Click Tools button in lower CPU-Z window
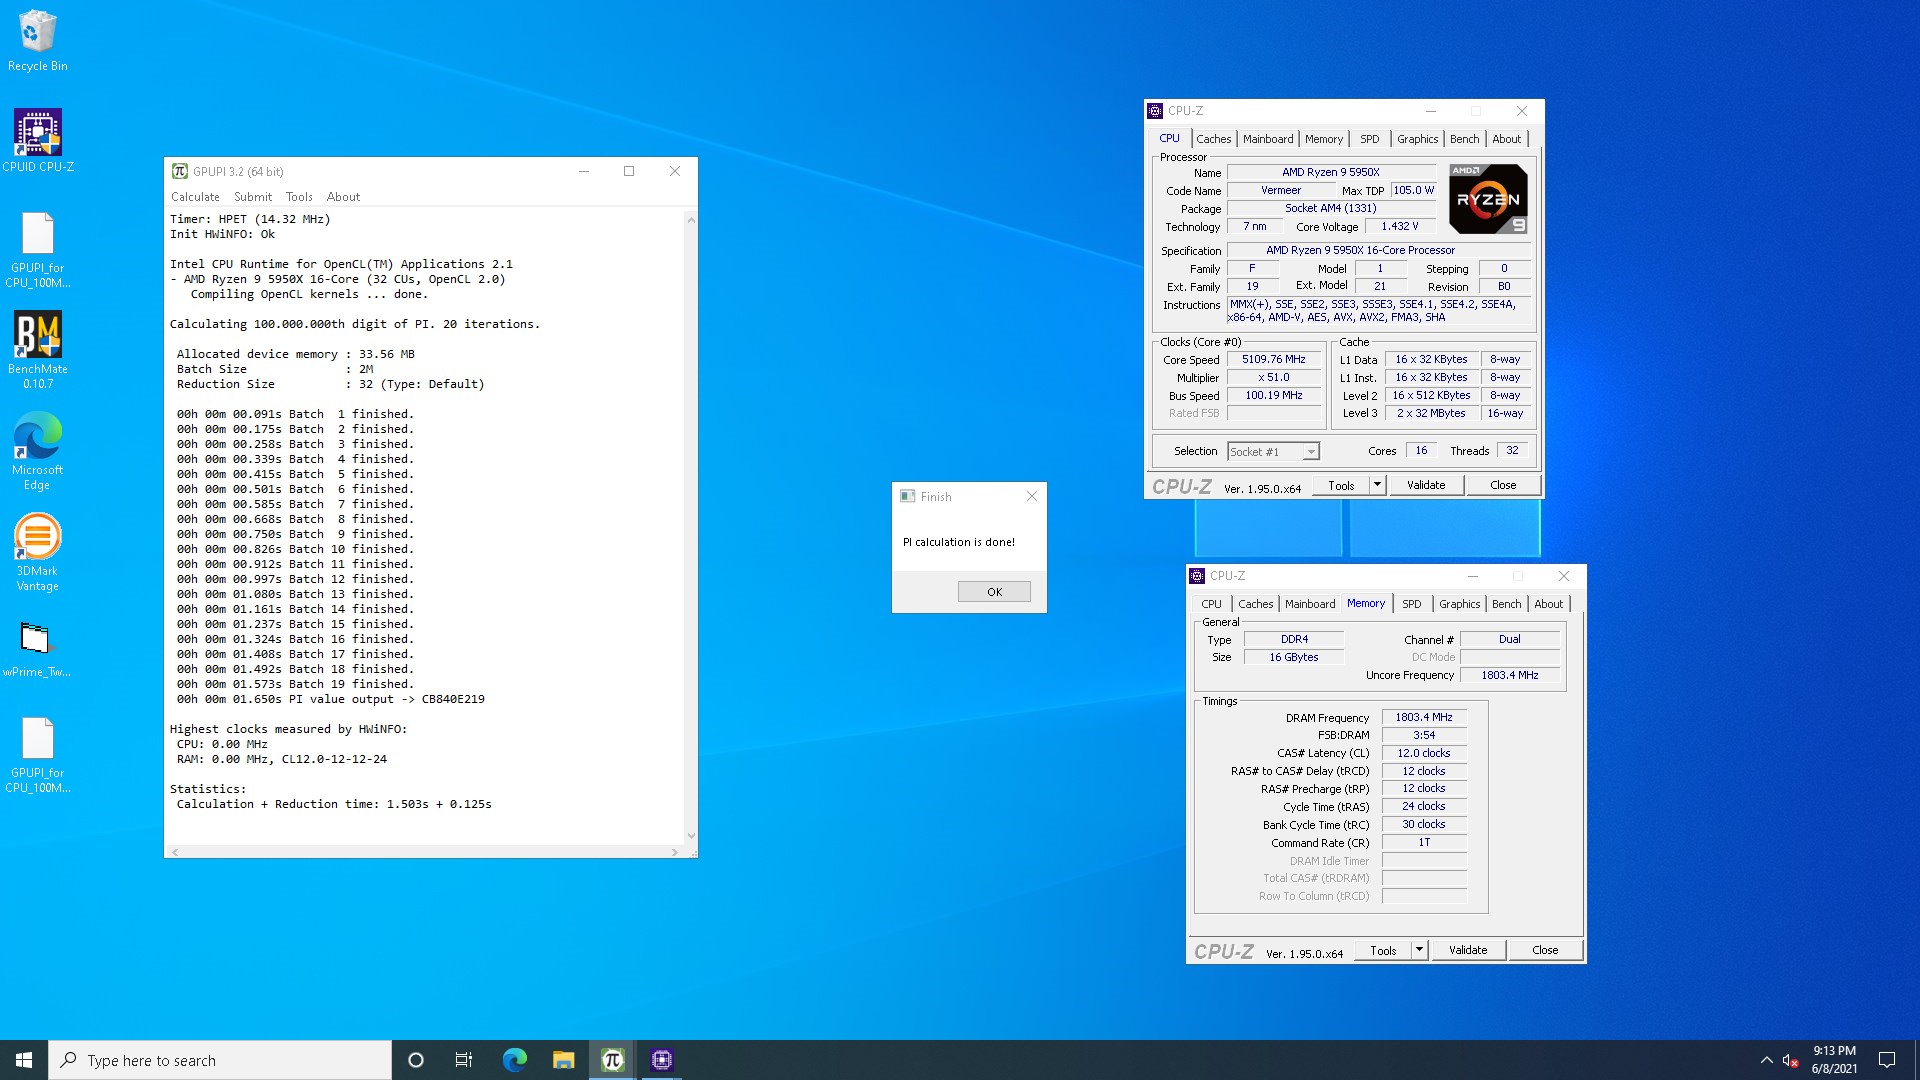The height and width of the screenshot is (1080, 1920). tap(1383, 951)
